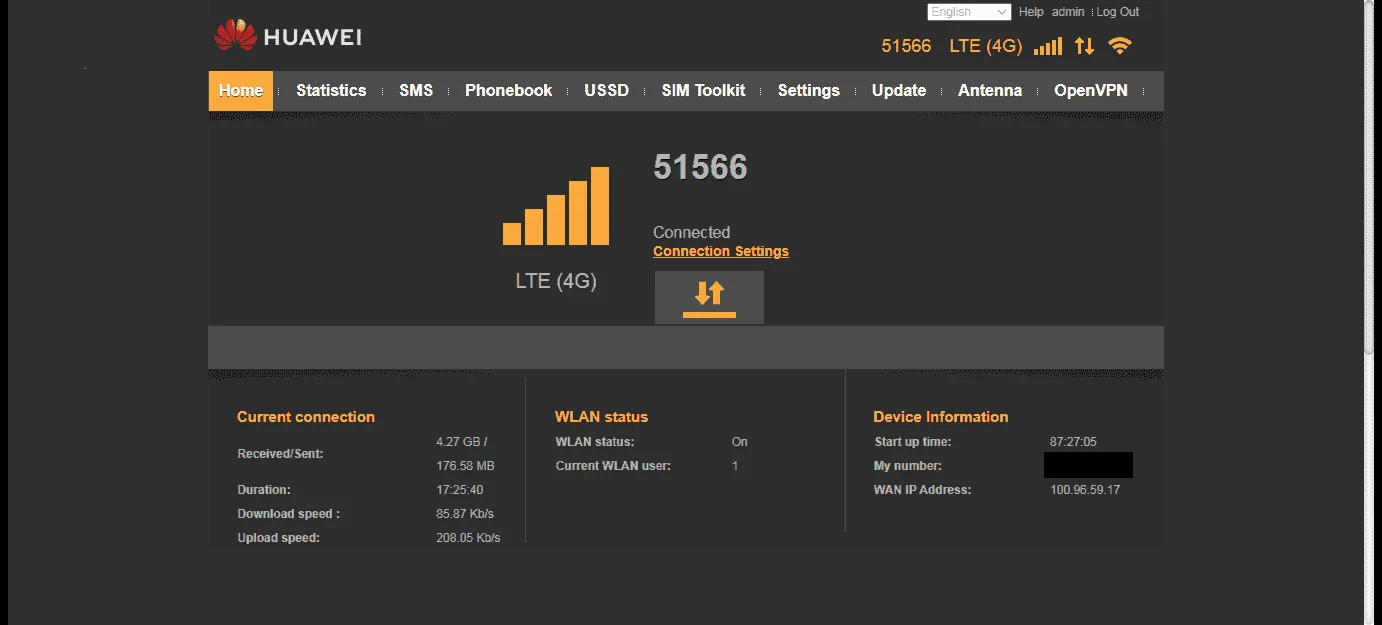Open the Settings tab
Image resolution: width=1382 pixels, height=625 pixels.
(809, 91)
